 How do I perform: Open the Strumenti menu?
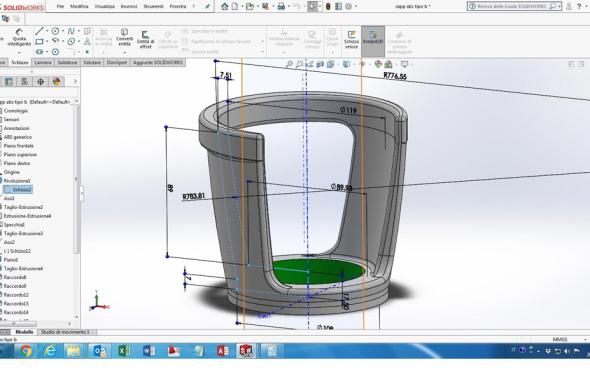click(154, 6)
